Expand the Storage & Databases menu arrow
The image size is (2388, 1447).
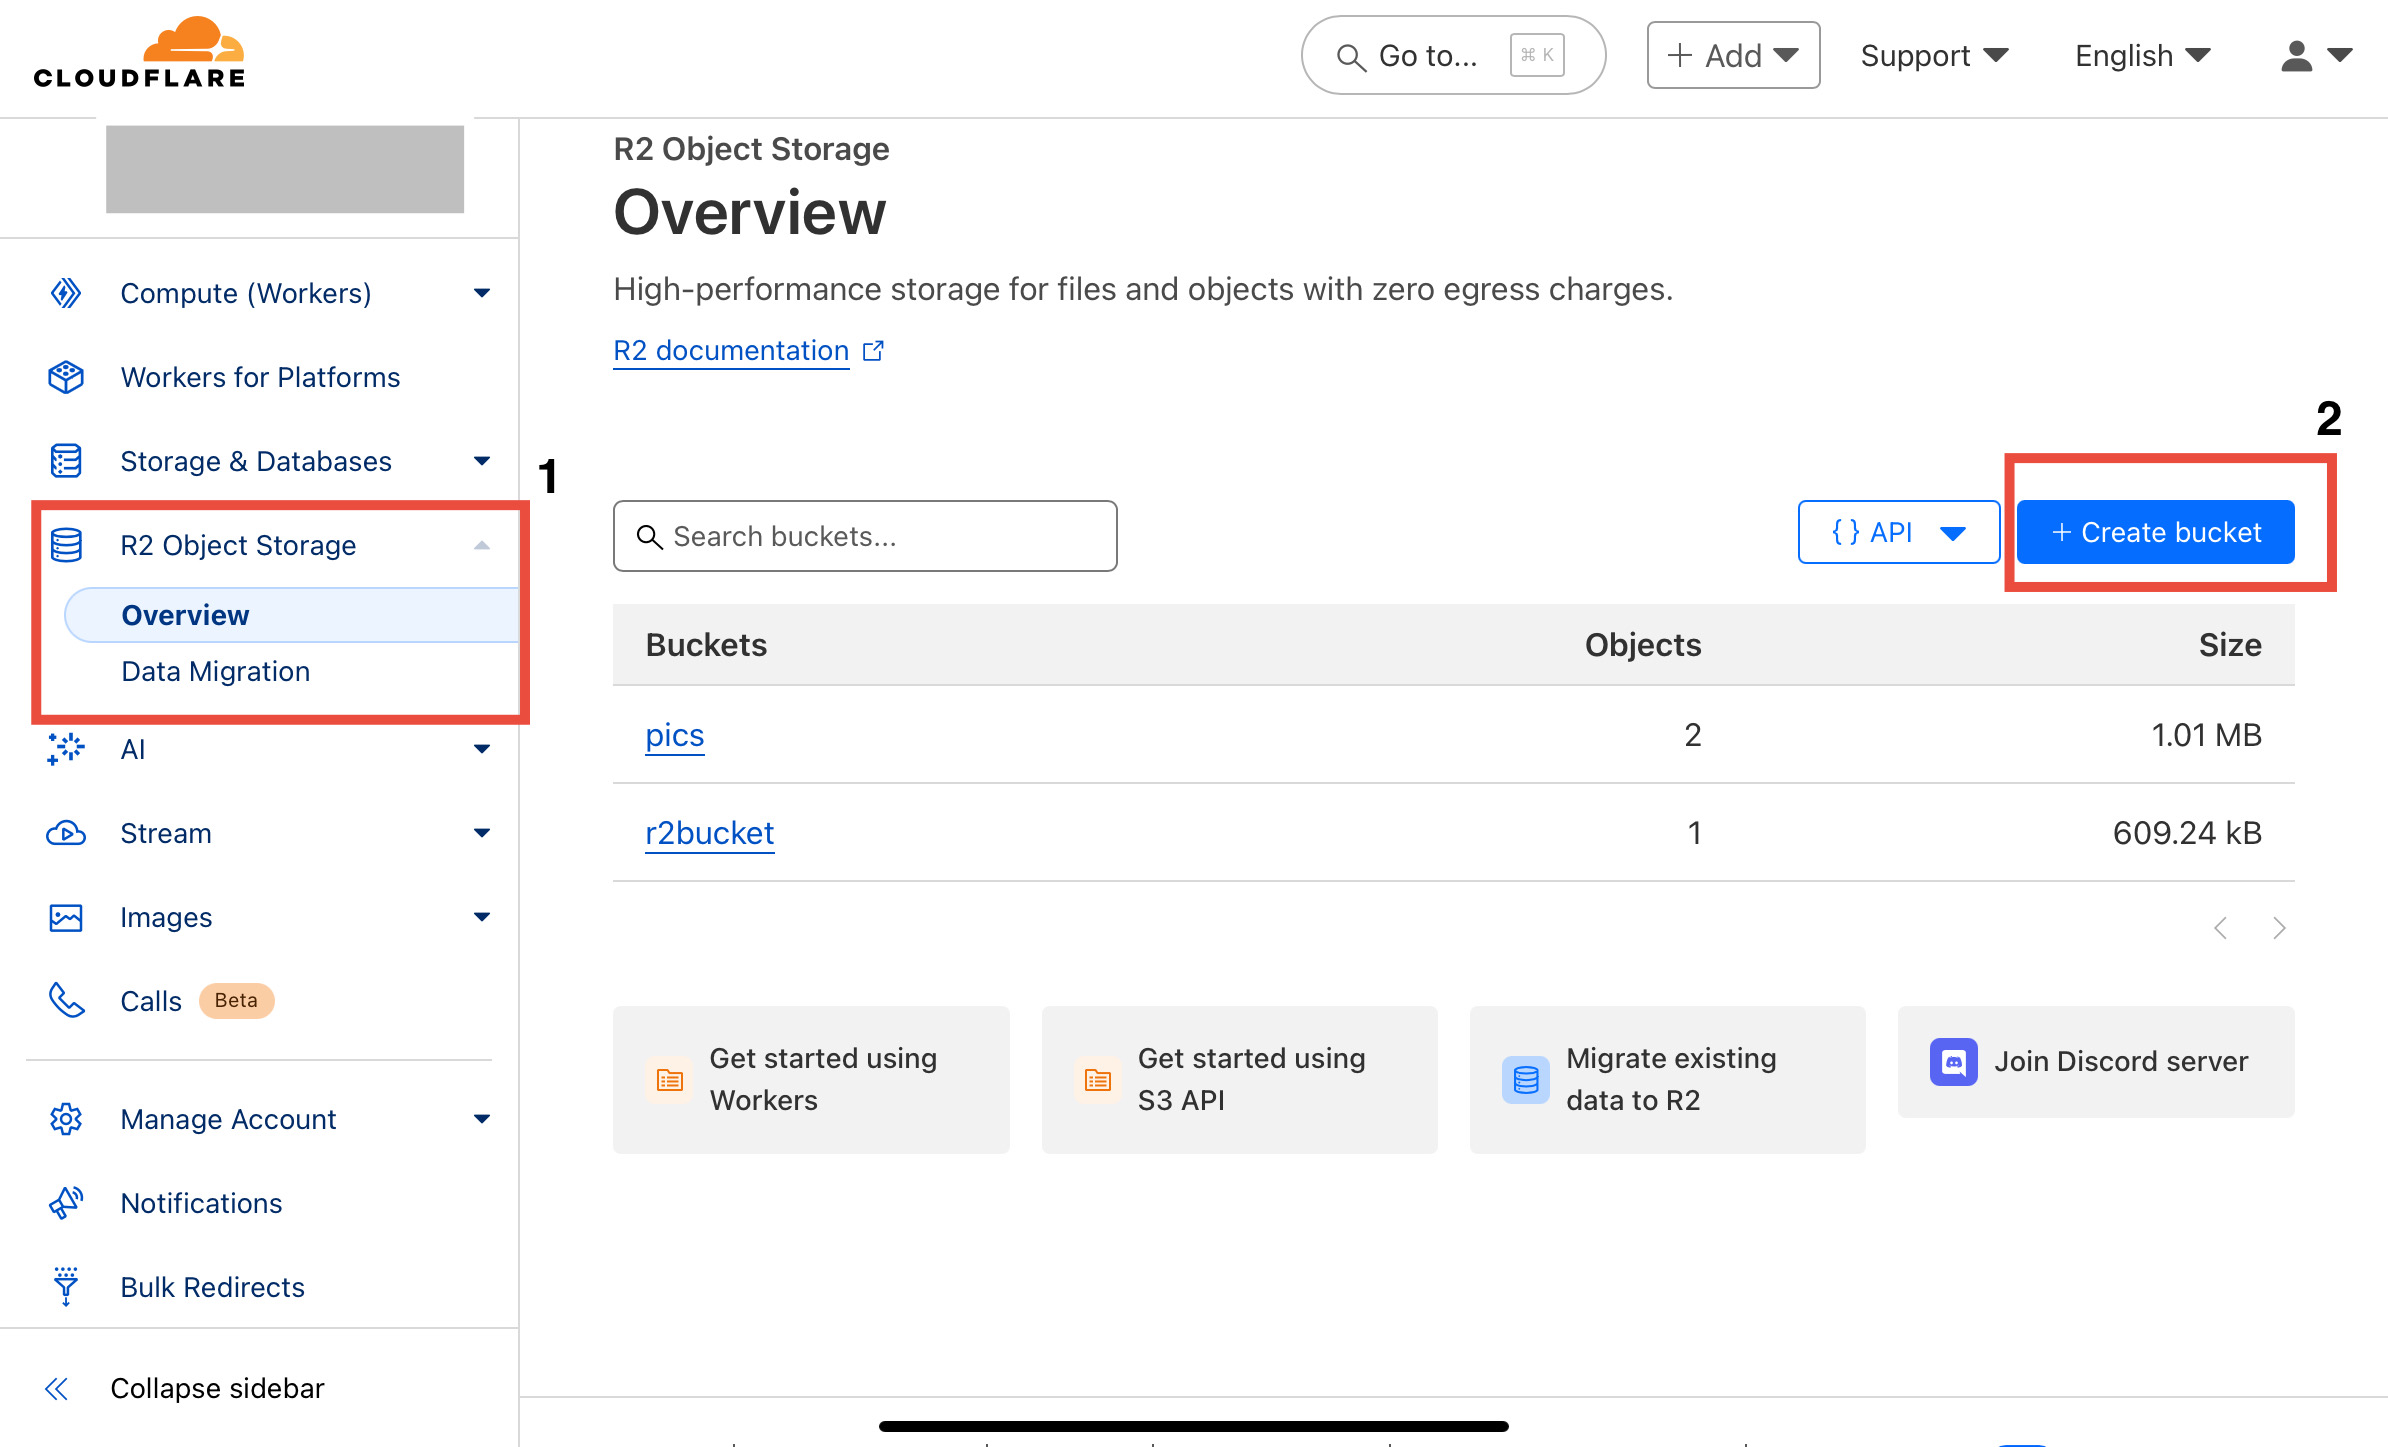point(482,461)
